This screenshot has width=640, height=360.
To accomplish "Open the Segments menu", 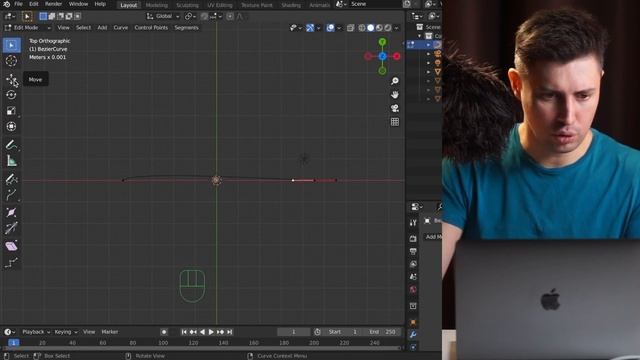I will [187, 28].
